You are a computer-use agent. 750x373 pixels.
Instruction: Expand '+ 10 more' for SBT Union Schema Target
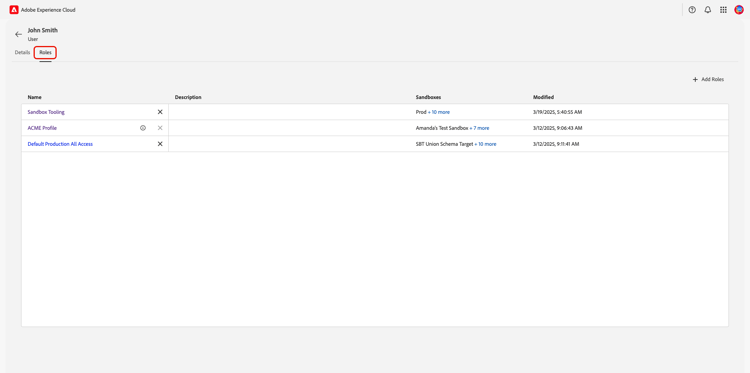pyautogui.click(x=485, y=144)
